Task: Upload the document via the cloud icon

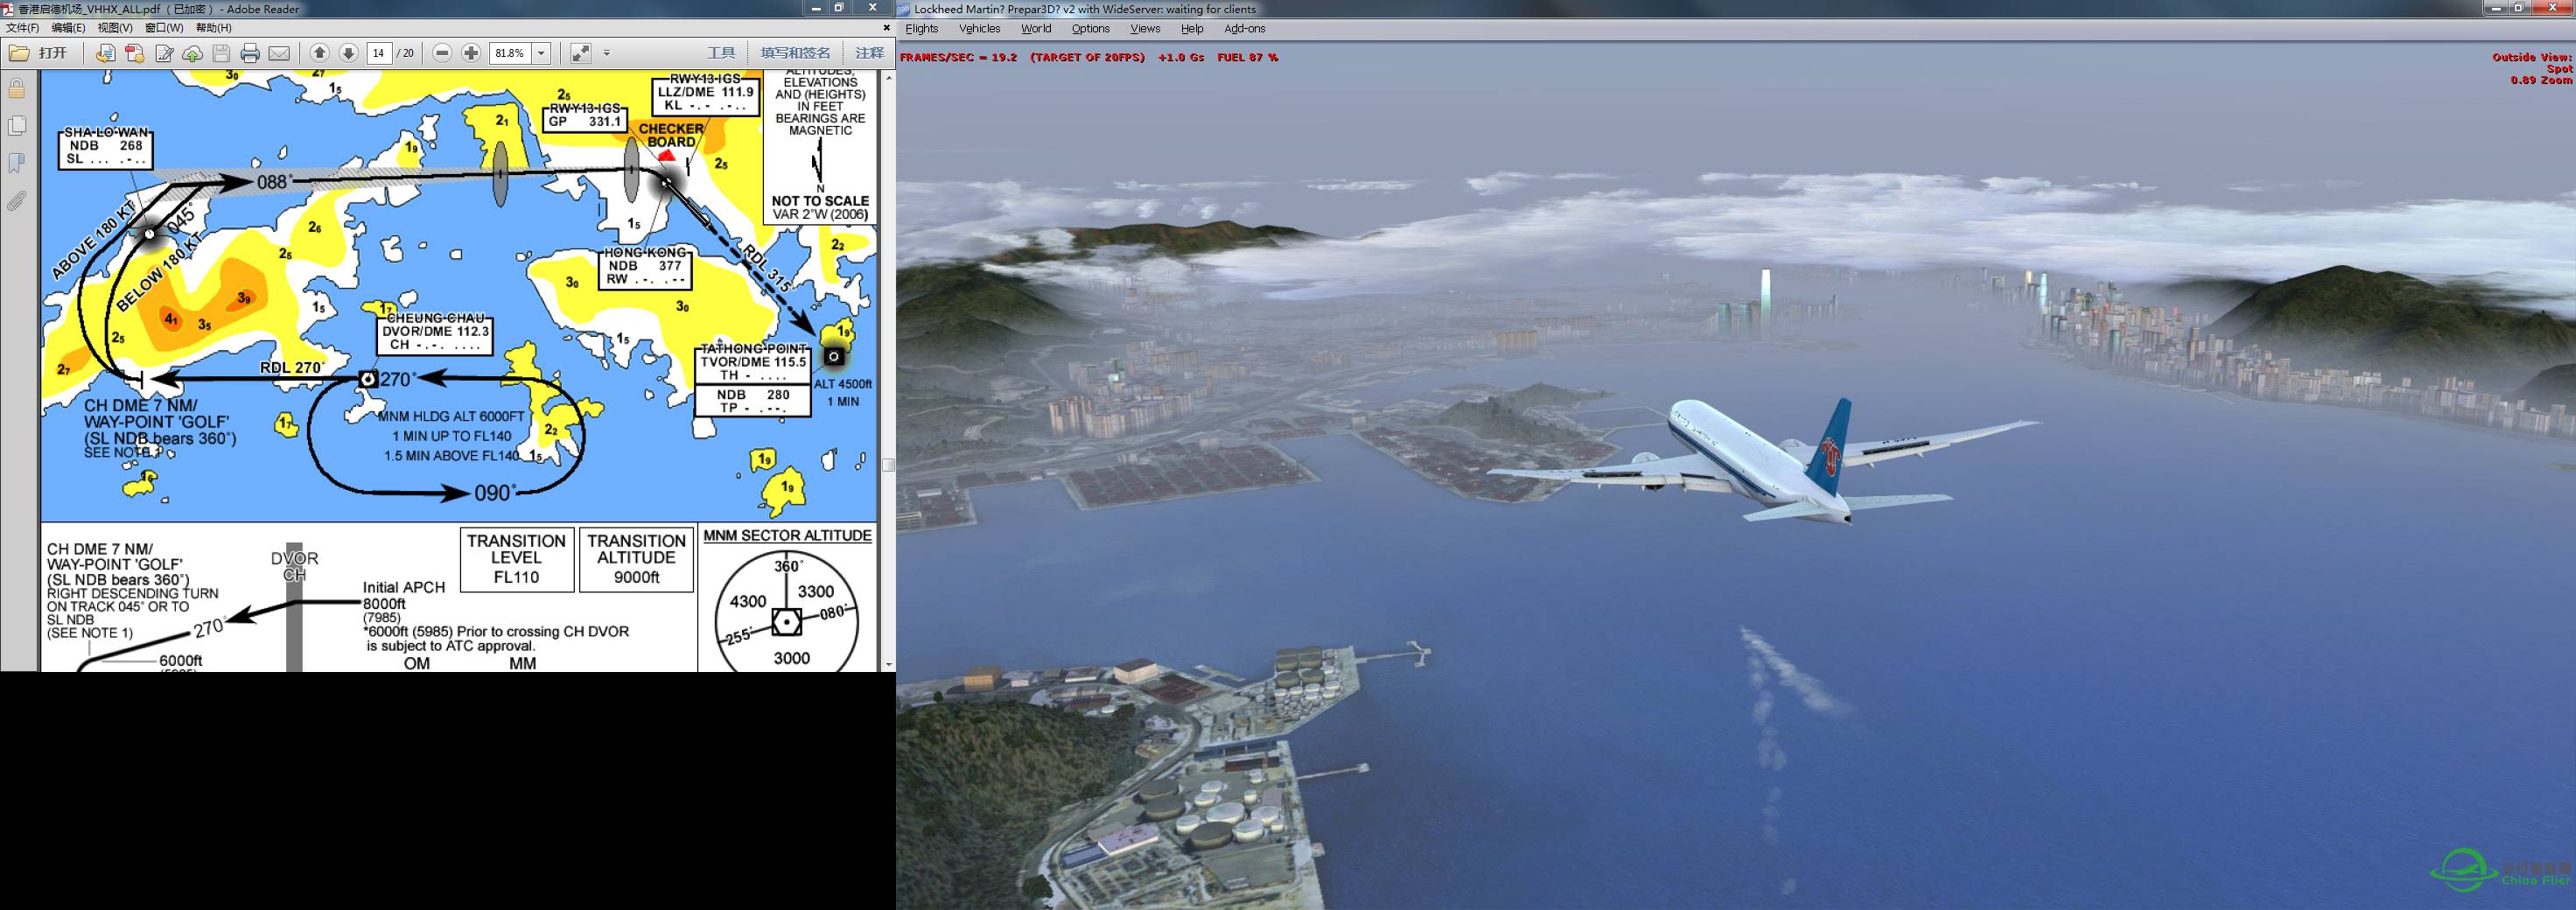Action: (192, 53)
